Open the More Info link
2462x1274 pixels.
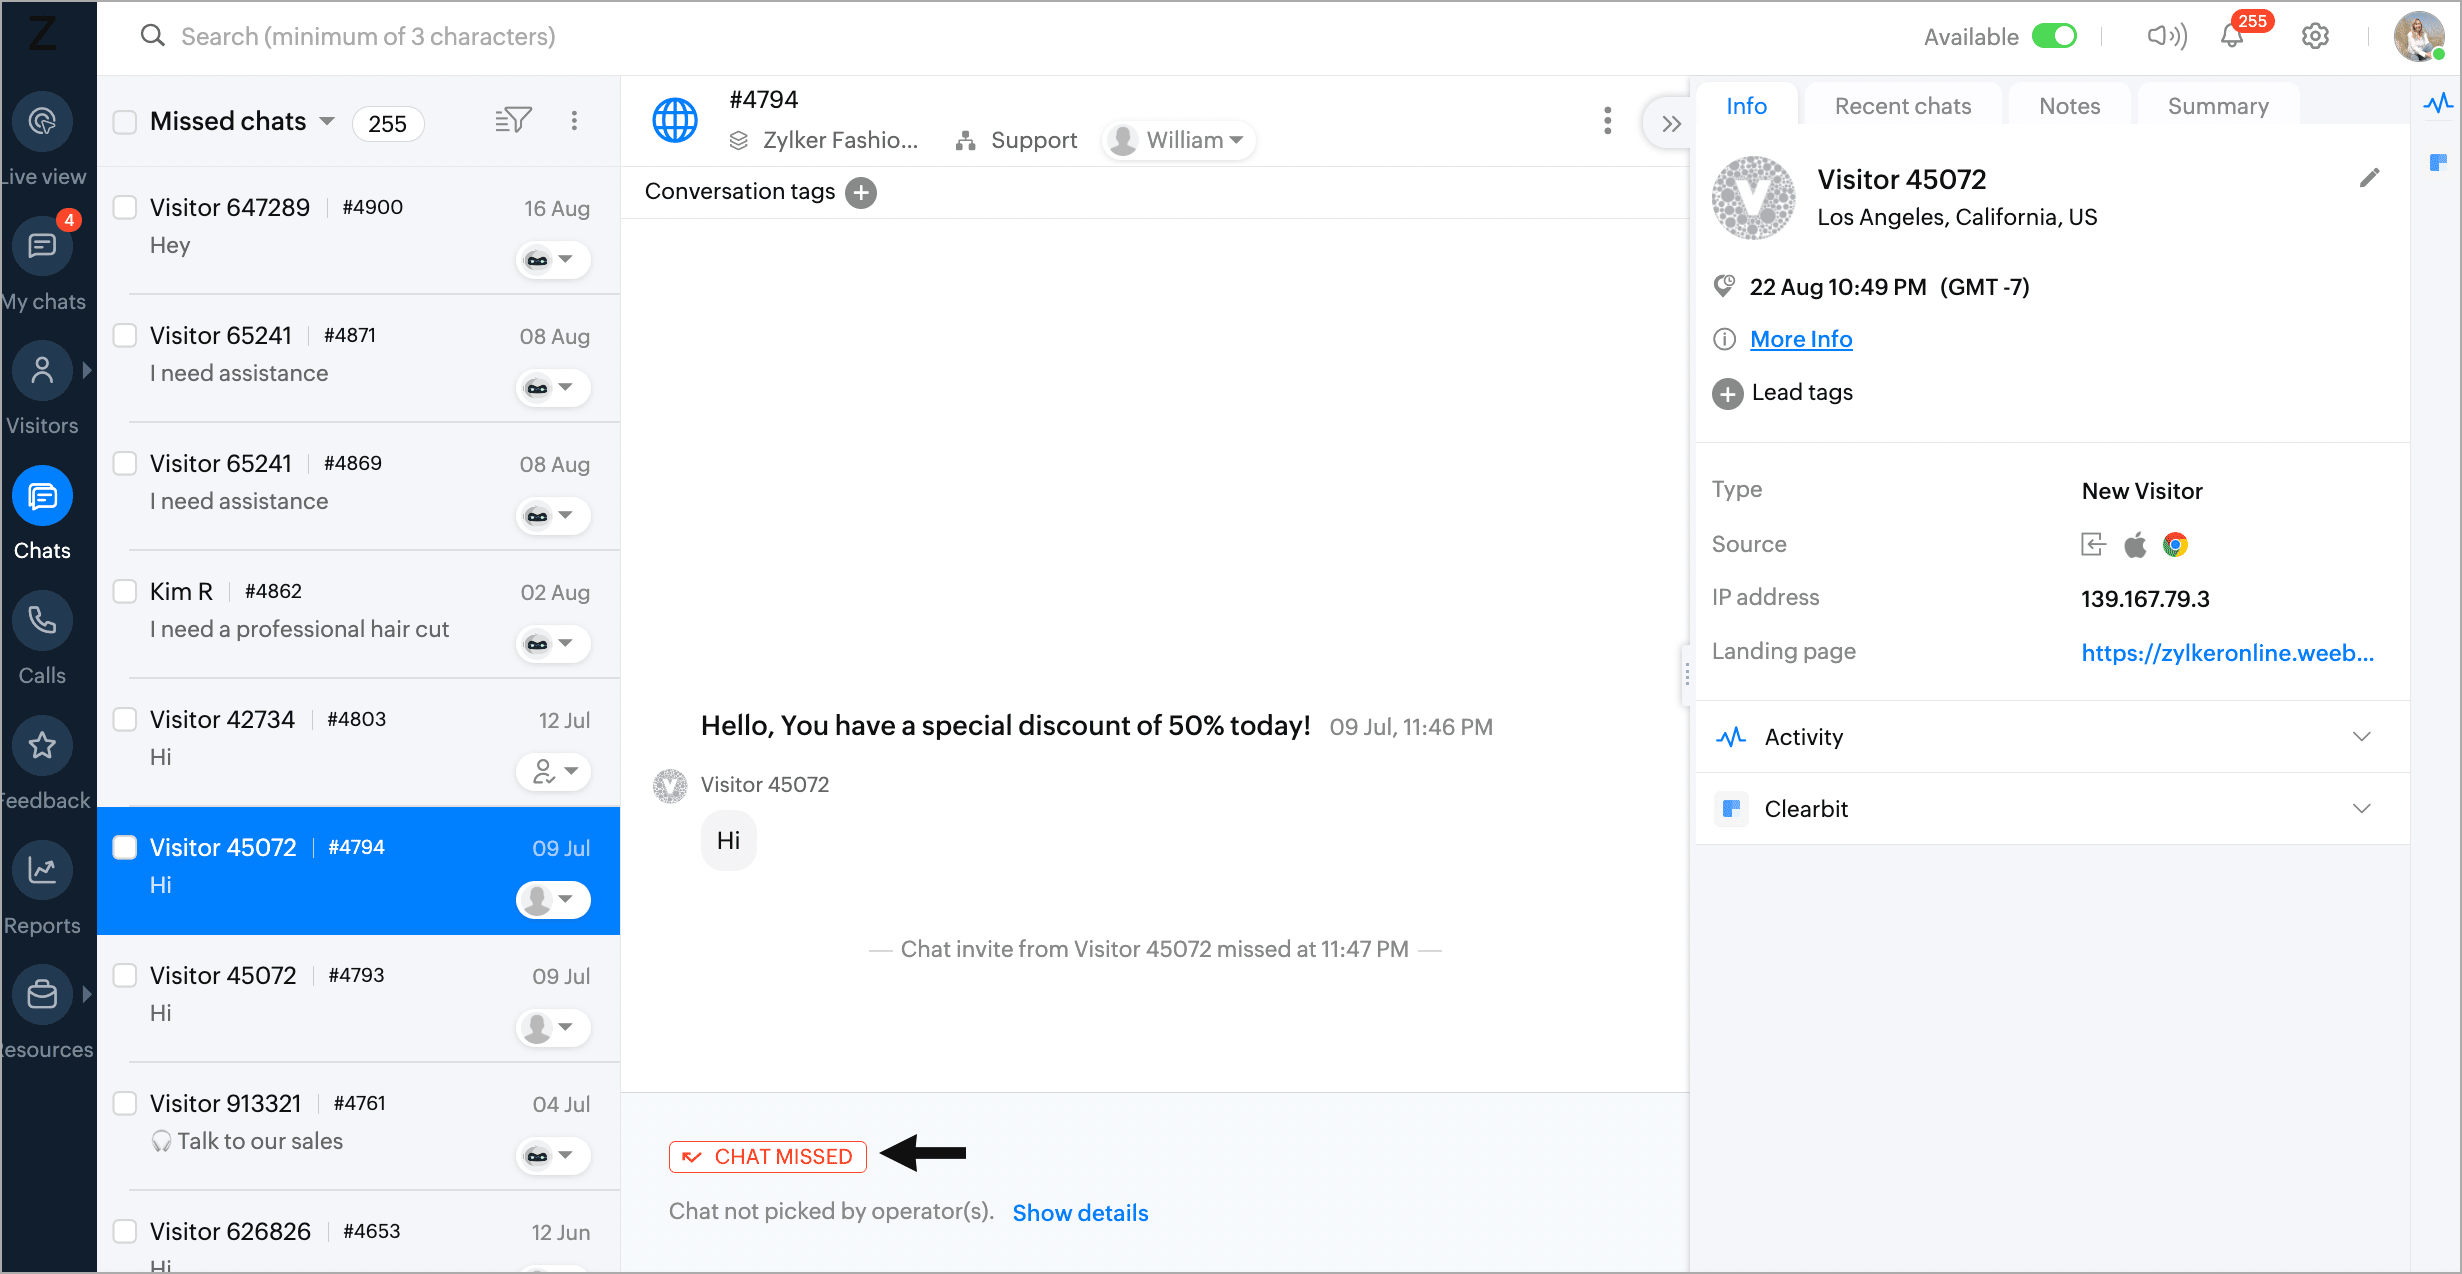(1801, 339)
